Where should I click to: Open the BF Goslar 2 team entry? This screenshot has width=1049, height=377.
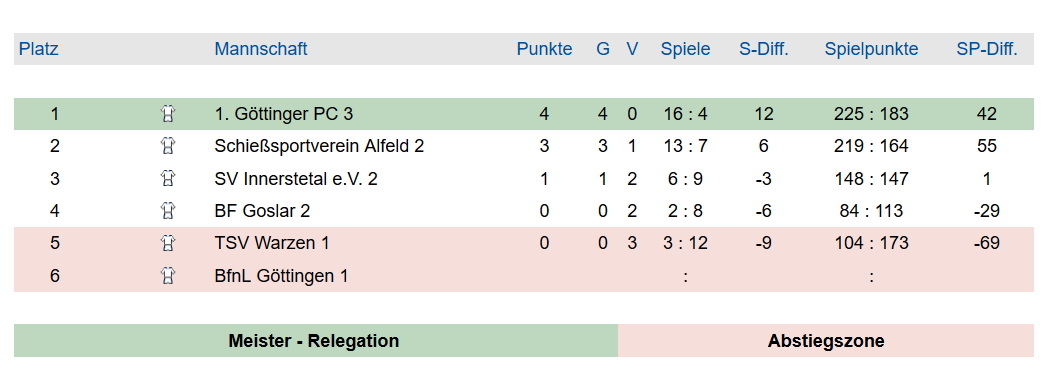click(262, 211)
